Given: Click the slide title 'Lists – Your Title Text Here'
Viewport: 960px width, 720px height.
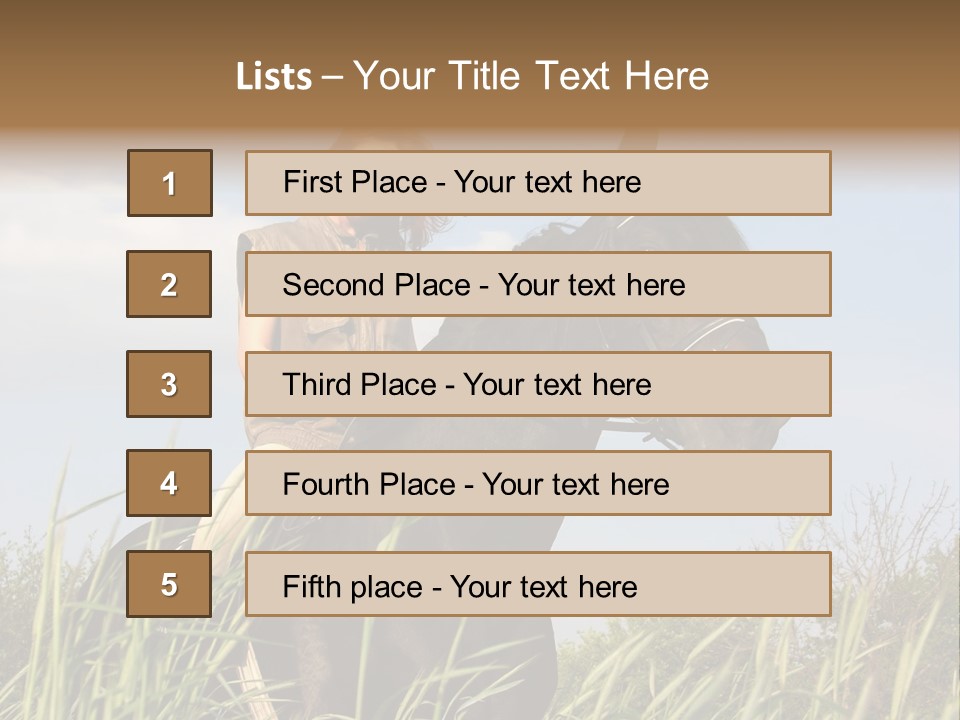Looking at the screenshot, I should pos(472,76).
